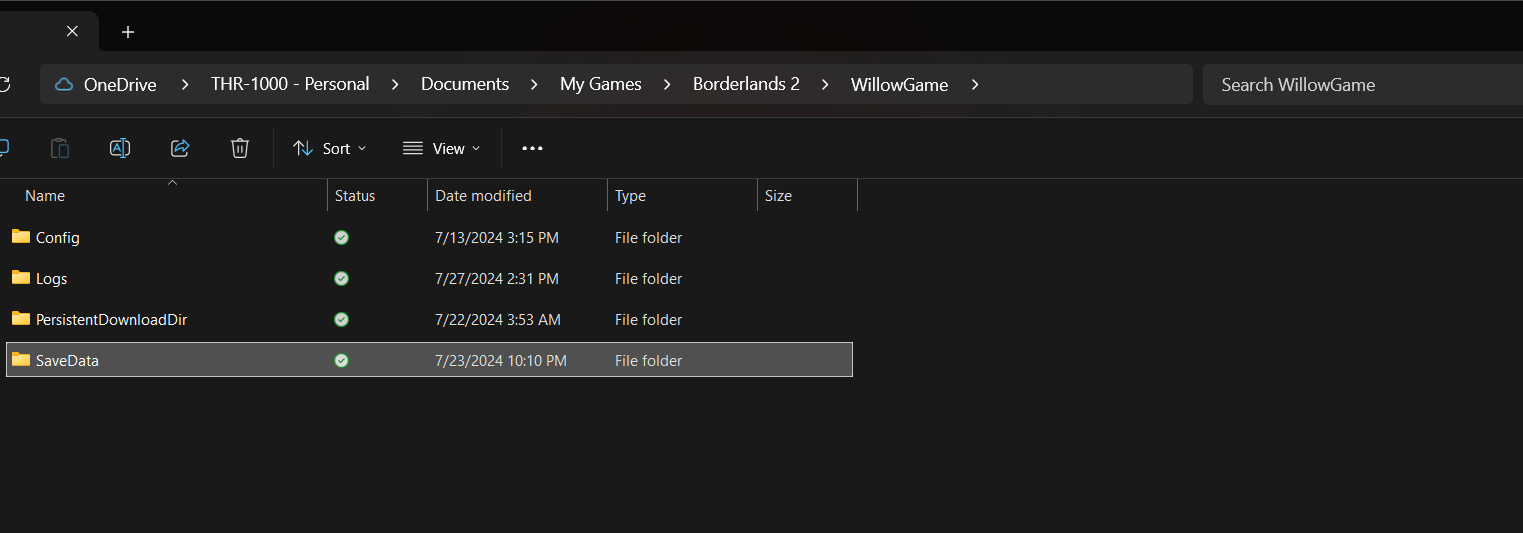The image size is (1523, 533).
Task: Navigate to Documents breadcrumb
Action: (x=465, y=84)
